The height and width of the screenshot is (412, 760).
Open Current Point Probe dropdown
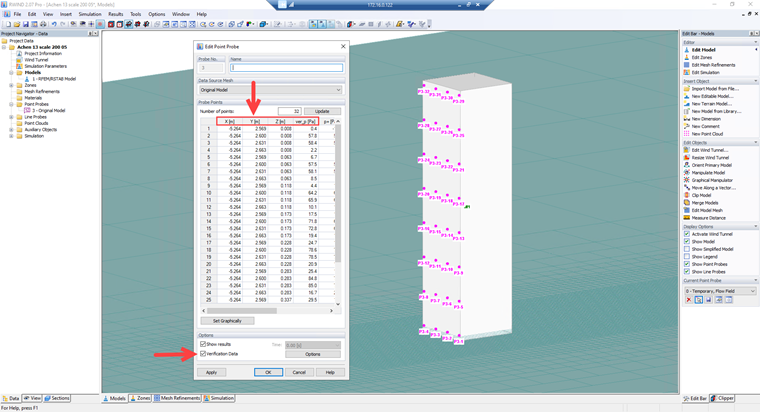point(720,291)
